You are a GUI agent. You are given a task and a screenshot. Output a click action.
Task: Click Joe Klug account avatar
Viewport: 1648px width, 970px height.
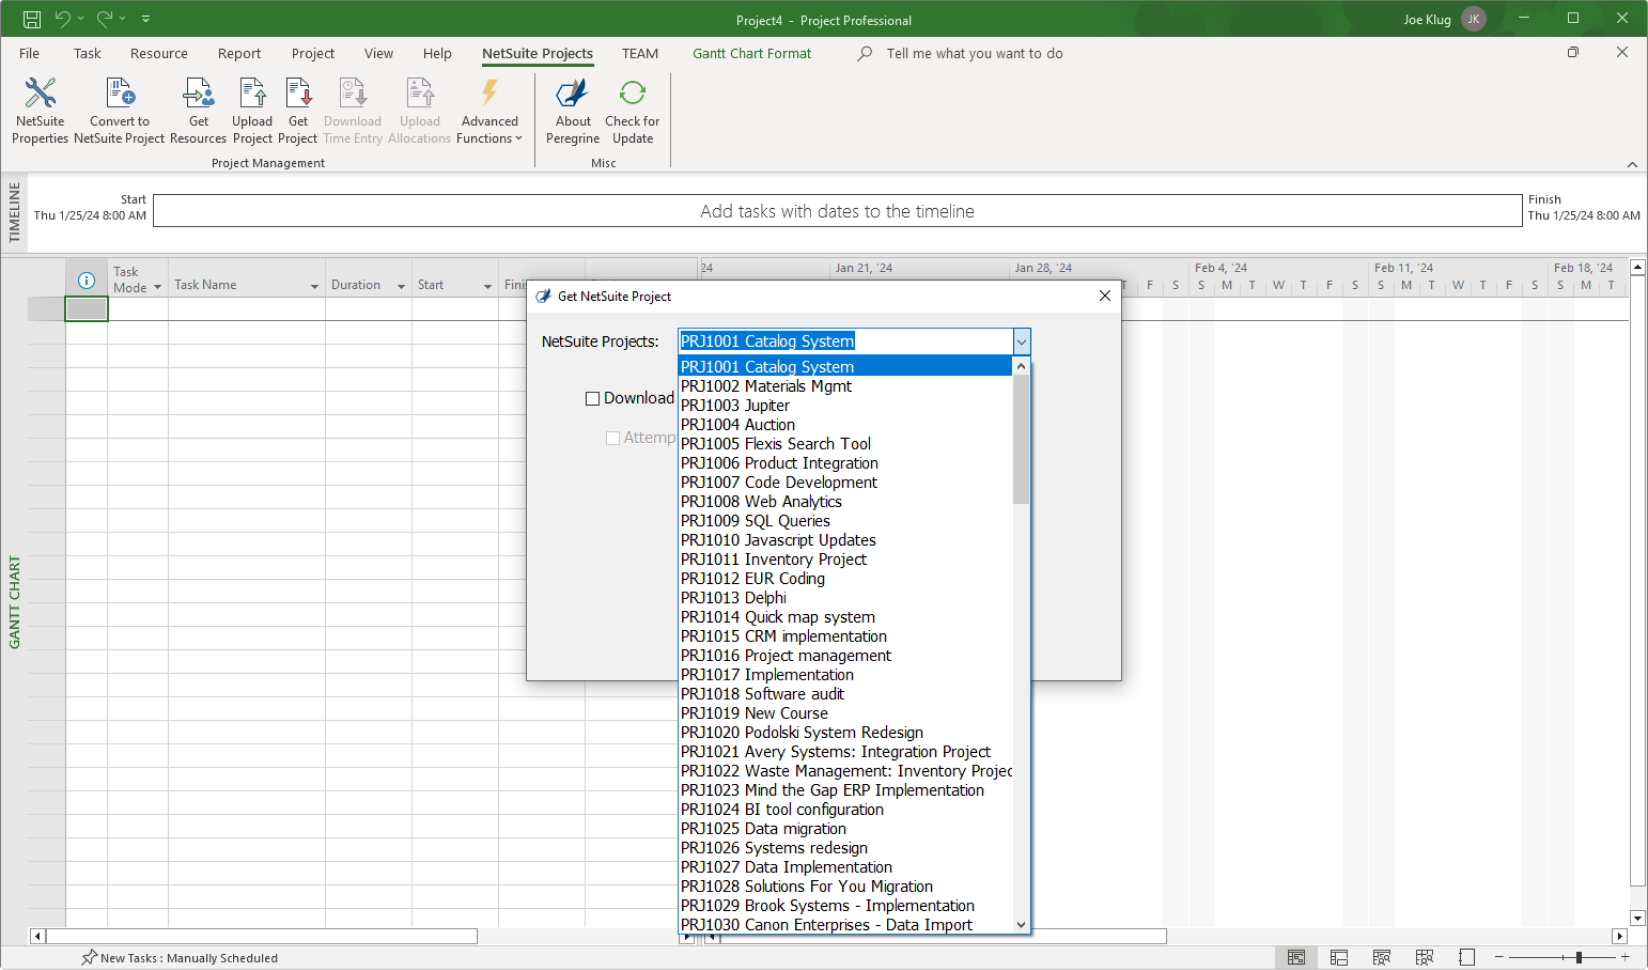click(1474, 19)
